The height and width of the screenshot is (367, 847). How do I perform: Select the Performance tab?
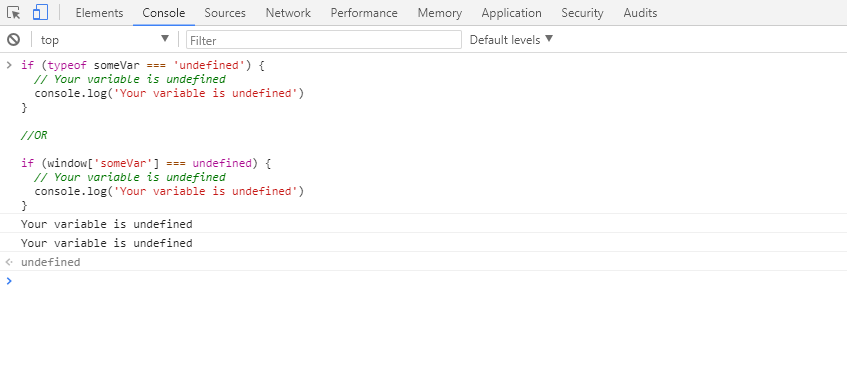[x=364, y=12]
